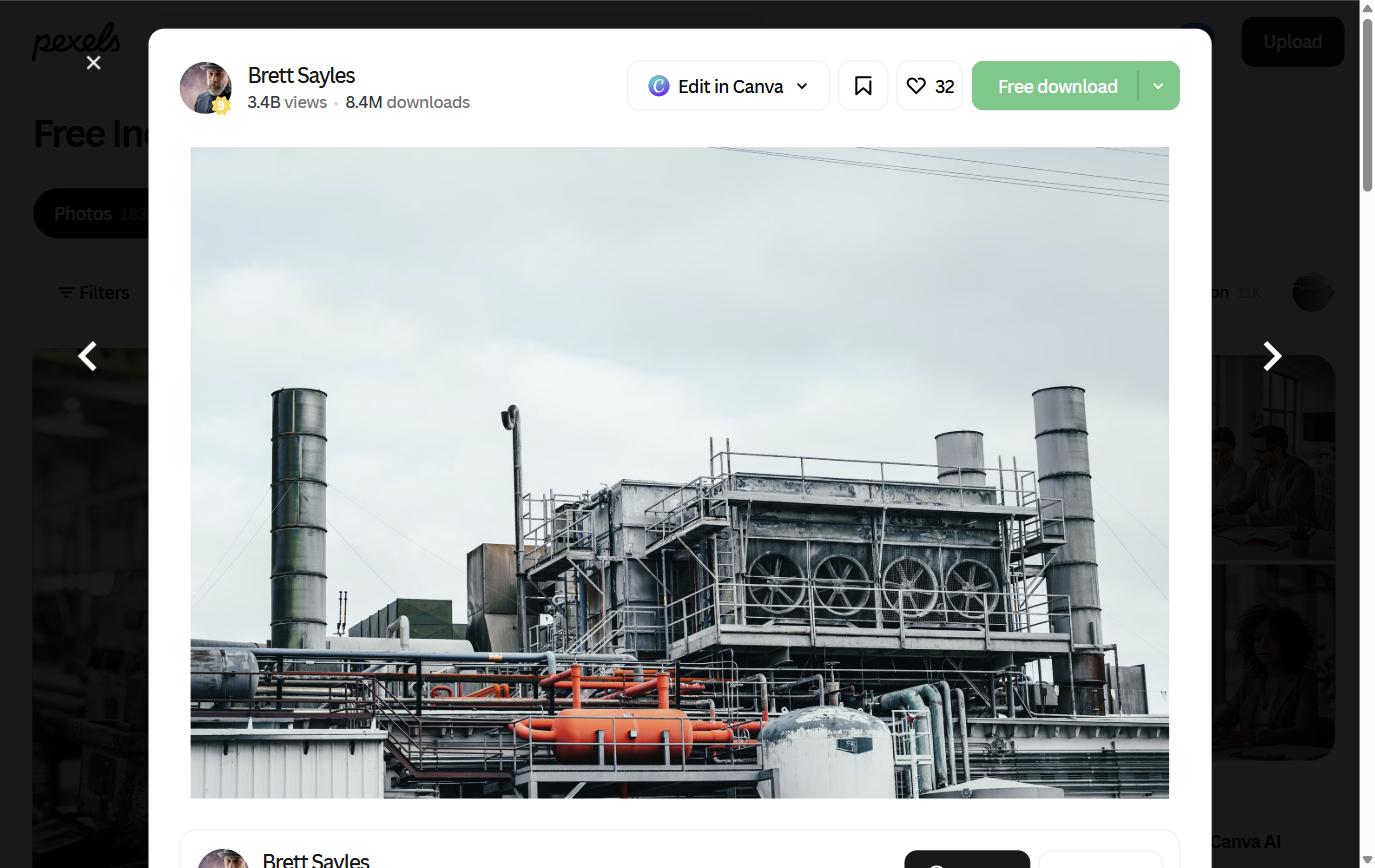Click the Free download button
1375x868 pixels.
pyautogui.click(x=1057, y=86)
